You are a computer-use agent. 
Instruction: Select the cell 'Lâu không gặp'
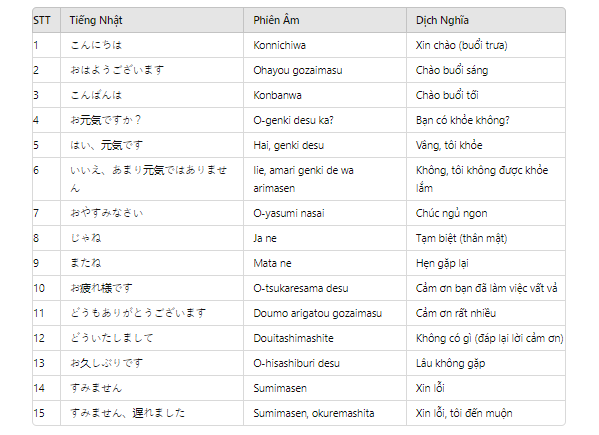[486, 363]
